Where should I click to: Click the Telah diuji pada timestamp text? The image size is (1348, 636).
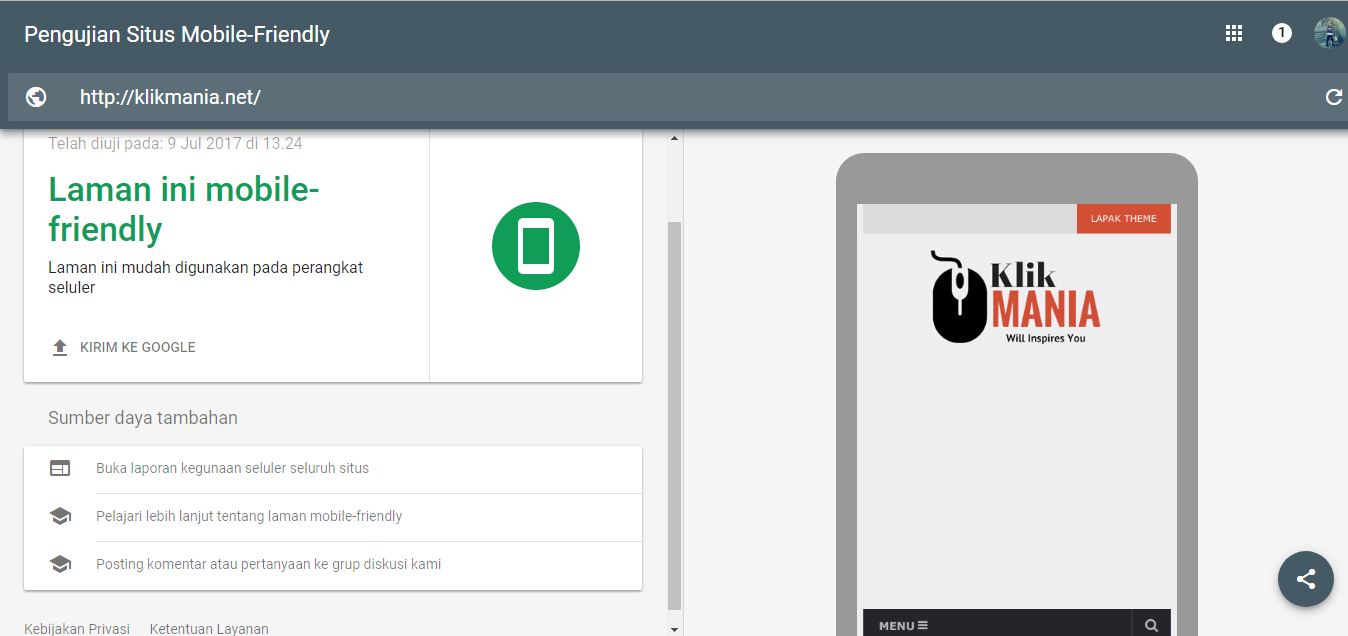point(175,143)
